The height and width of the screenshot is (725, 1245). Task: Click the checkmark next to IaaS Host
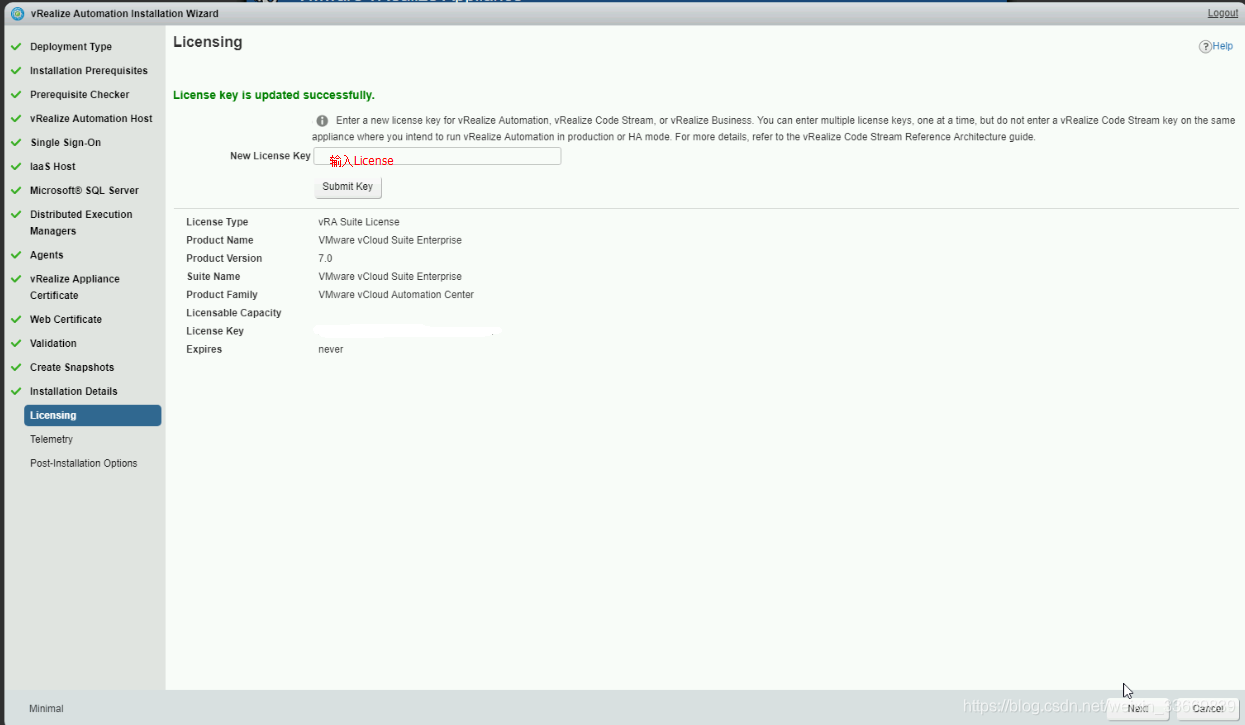16,167
